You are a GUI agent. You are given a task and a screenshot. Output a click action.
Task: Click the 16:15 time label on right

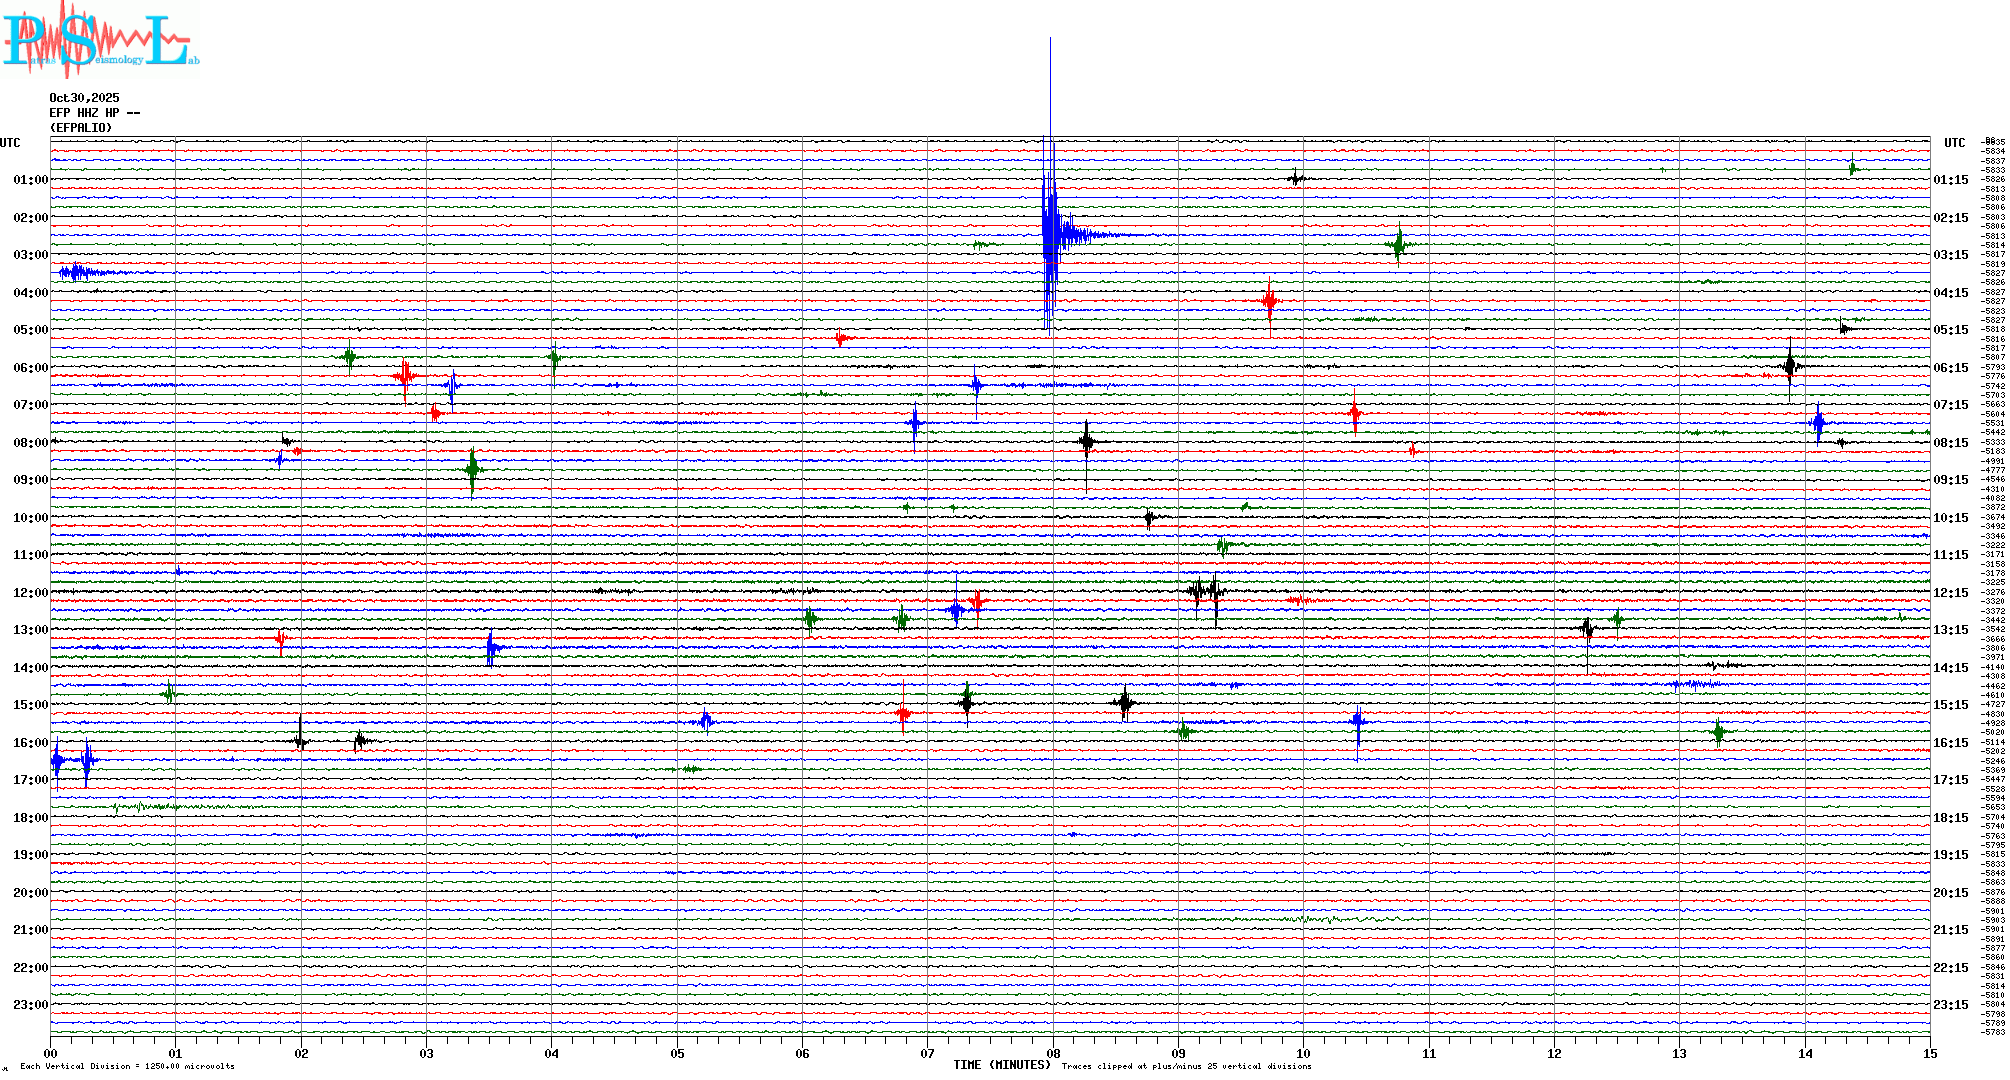pyautogui.click(x=1950, y=743)
